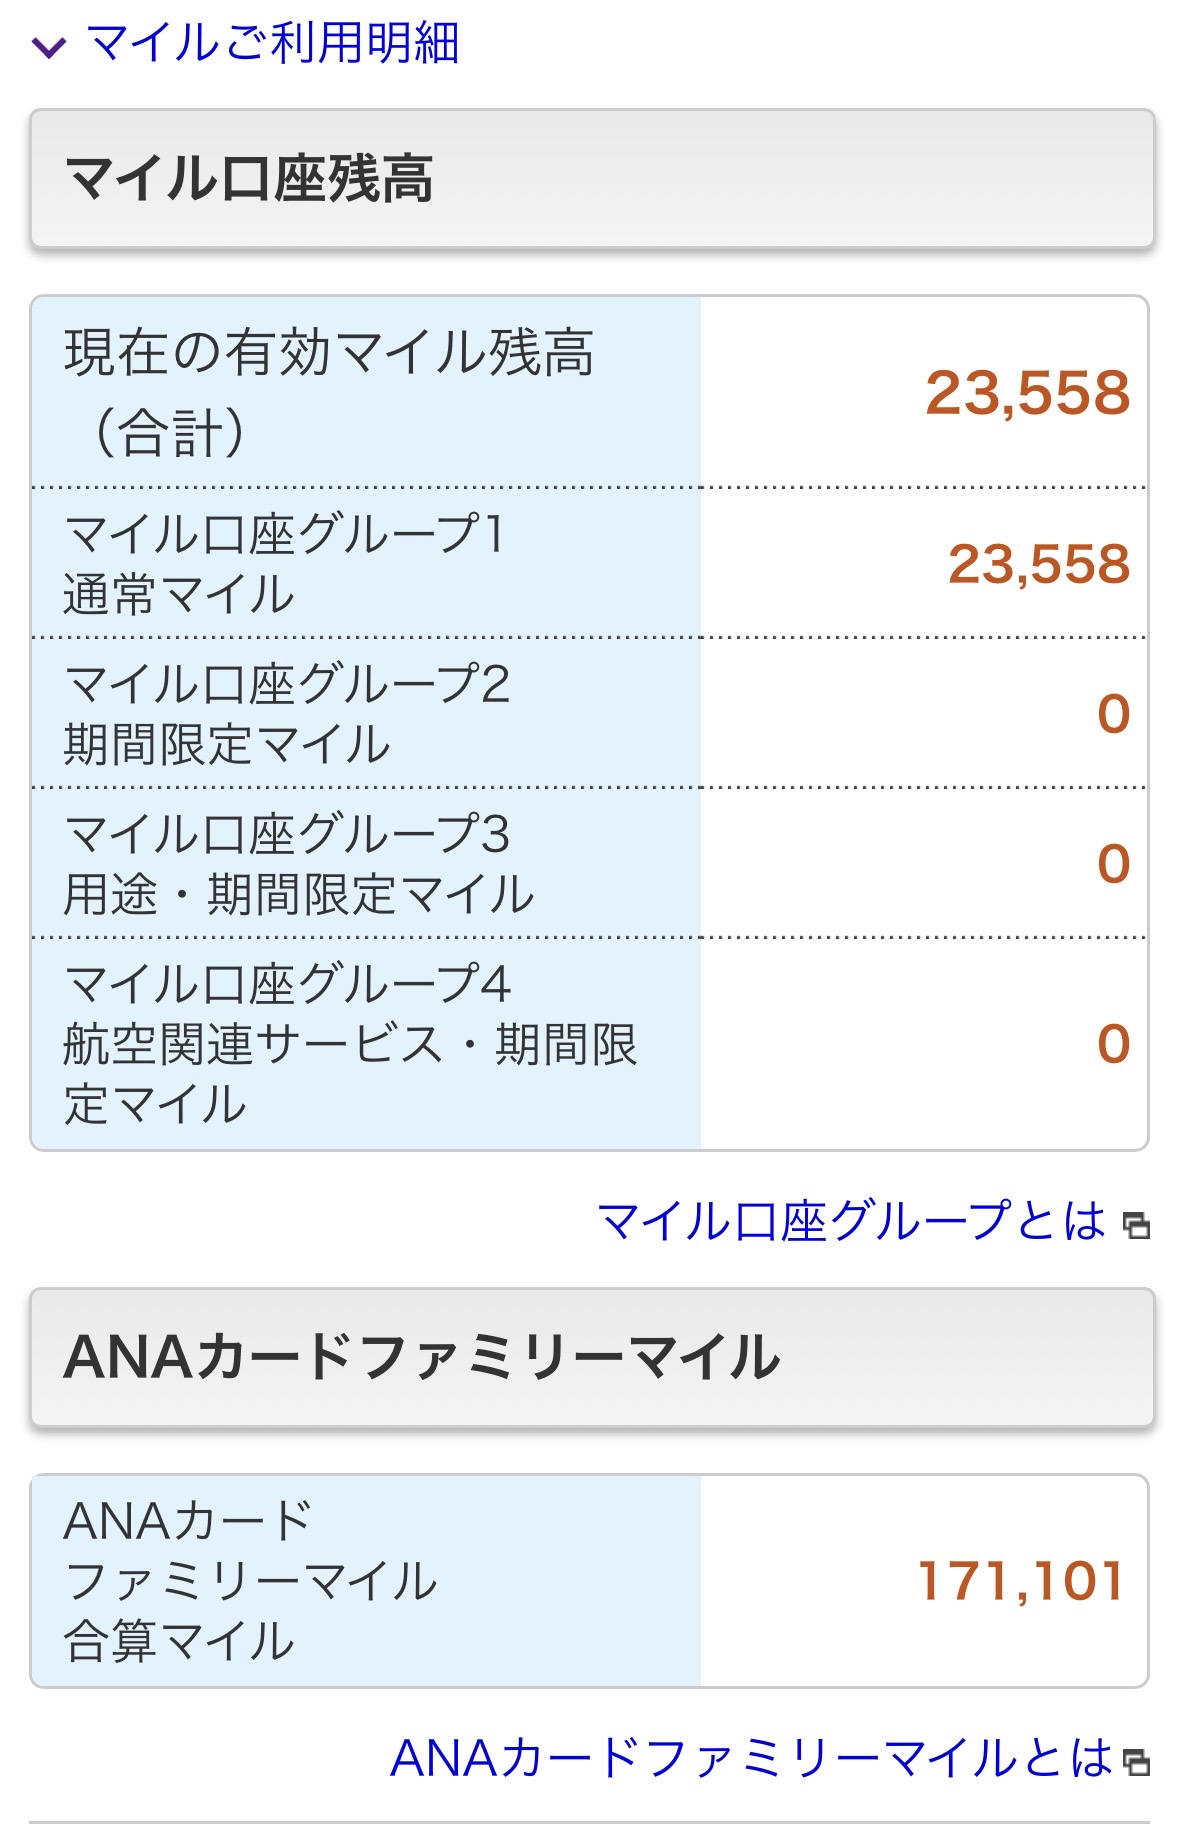Click external-window icon after マイル口座グループとは

coord(1136,1225)
